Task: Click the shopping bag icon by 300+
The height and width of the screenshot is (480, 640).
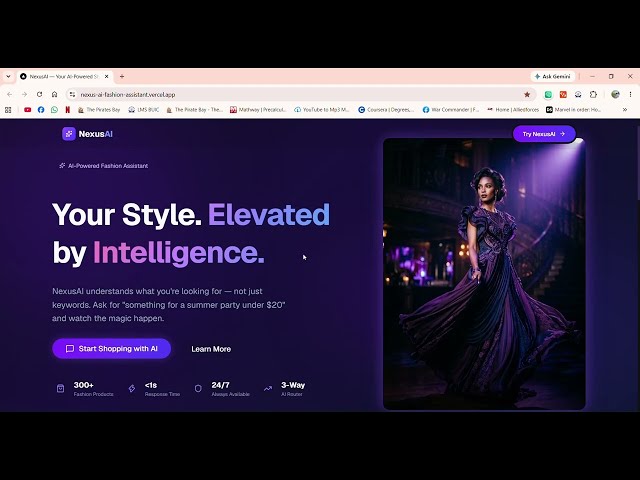Action: [x=60, y=388]
